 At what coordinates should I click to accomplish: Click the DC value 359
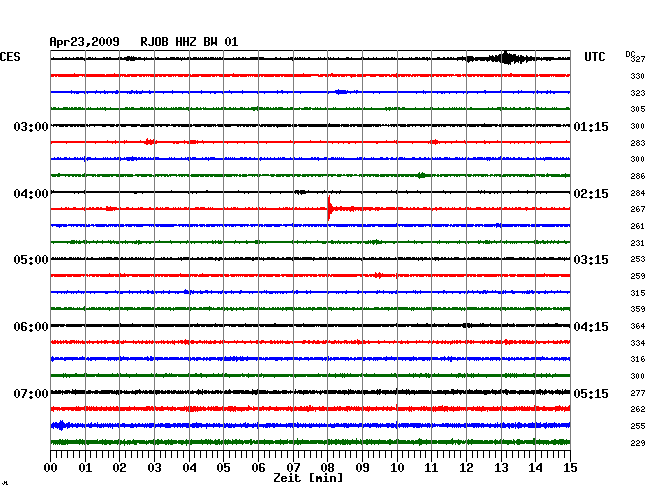(x=638, y=309)
